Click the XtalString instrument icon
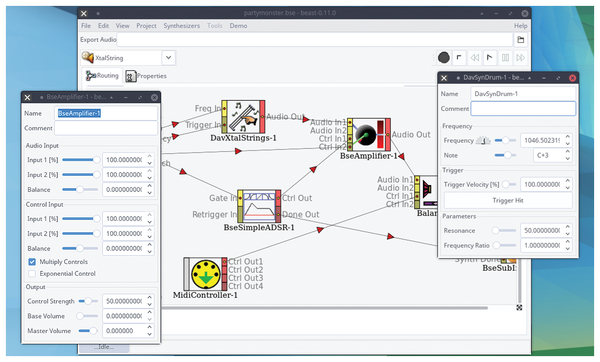 88,57
